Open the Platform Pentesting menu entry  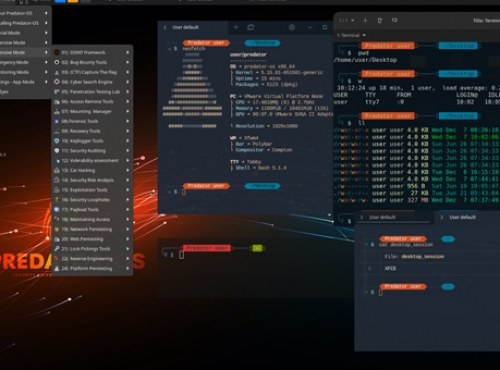coord(93,268)
